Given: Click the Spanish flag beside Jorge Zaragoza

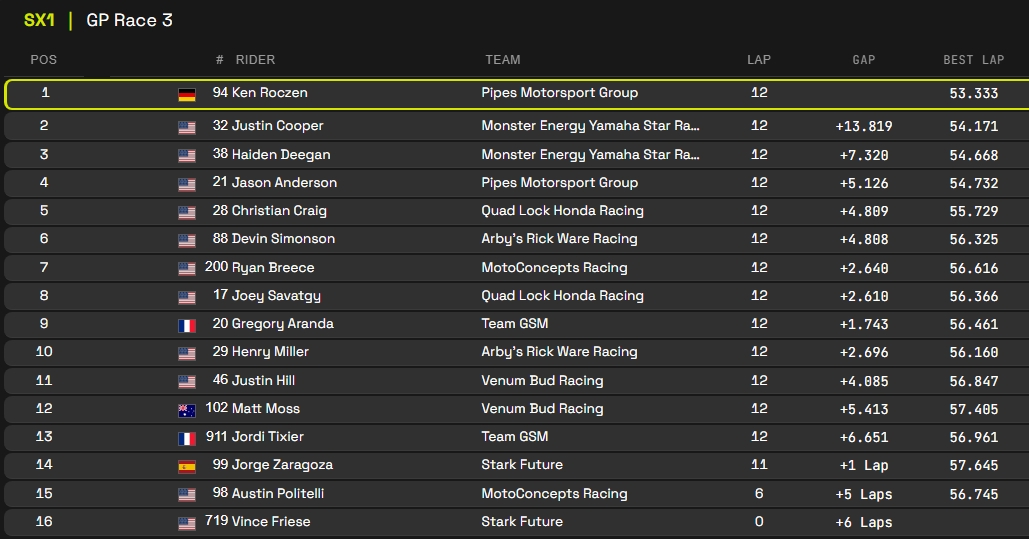Looking at the screenshot, I should [x=187, y=466].
